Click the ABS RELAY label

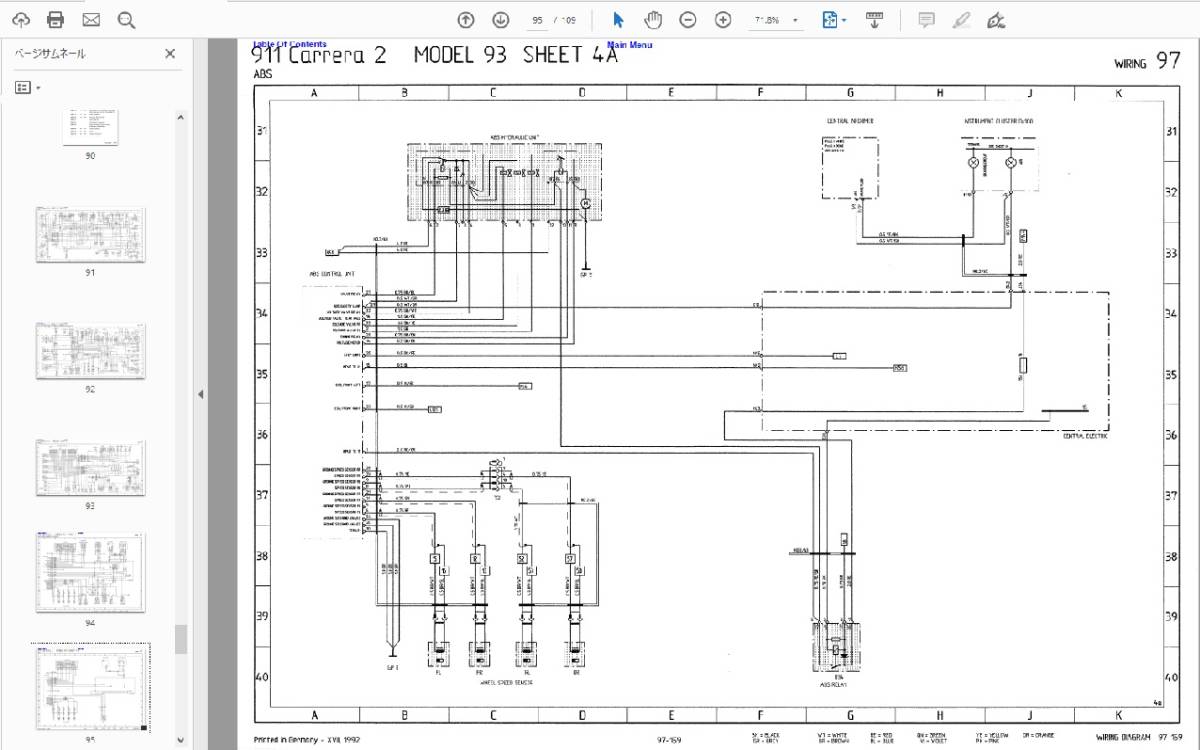pos(834,683)
